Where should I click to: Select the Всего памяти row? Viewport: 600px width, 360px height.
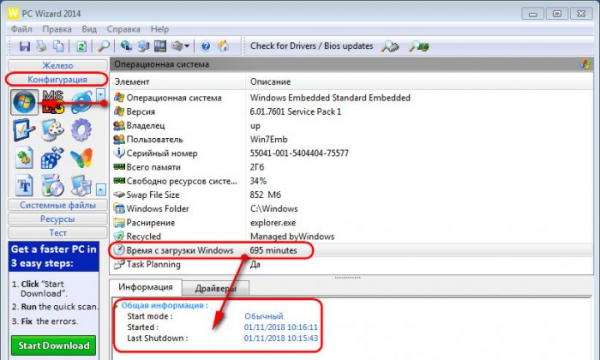[x=351, y=167]
